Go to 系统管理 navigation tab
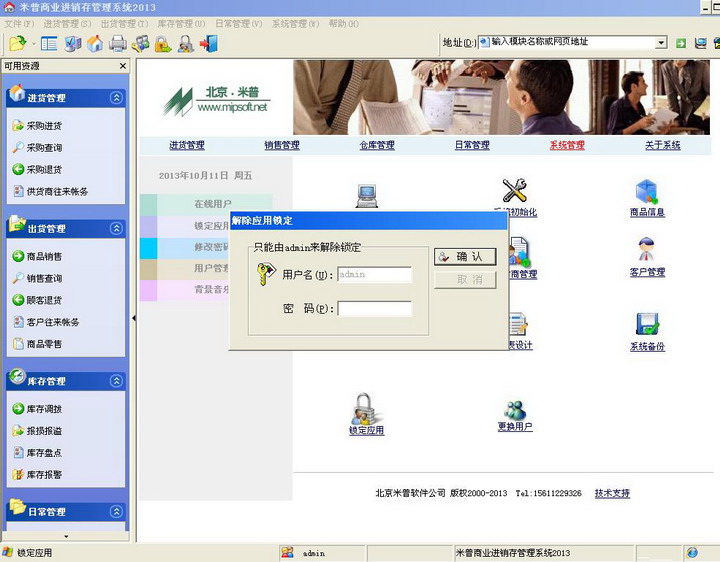The width and height of the screenshot is (720, 562). tap(567, 145)
